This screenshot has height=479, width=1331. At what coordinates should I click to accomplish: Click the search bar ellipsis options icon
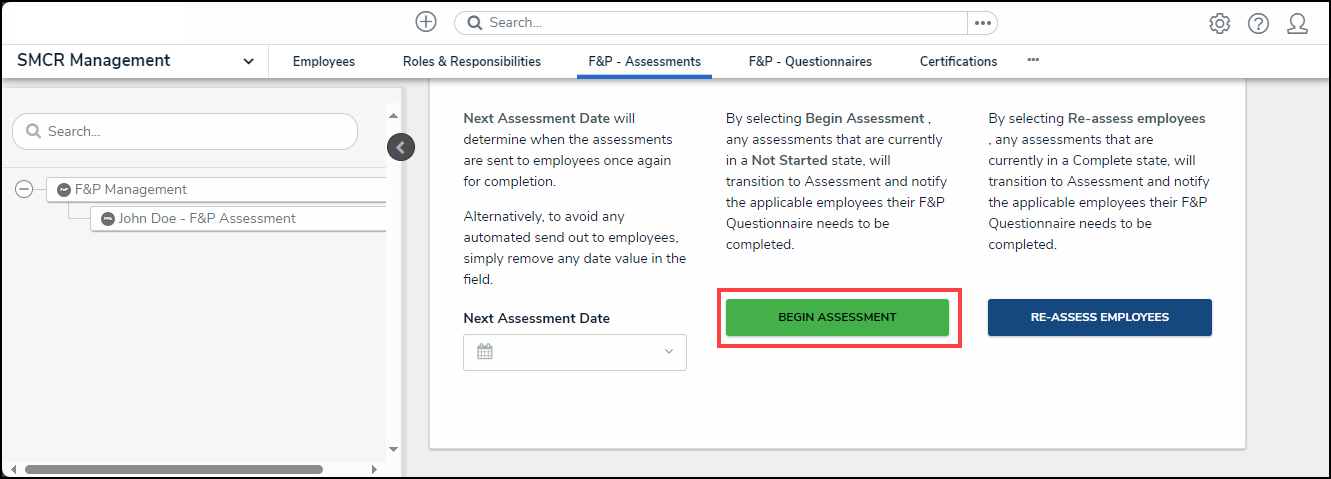click(982, 22)
